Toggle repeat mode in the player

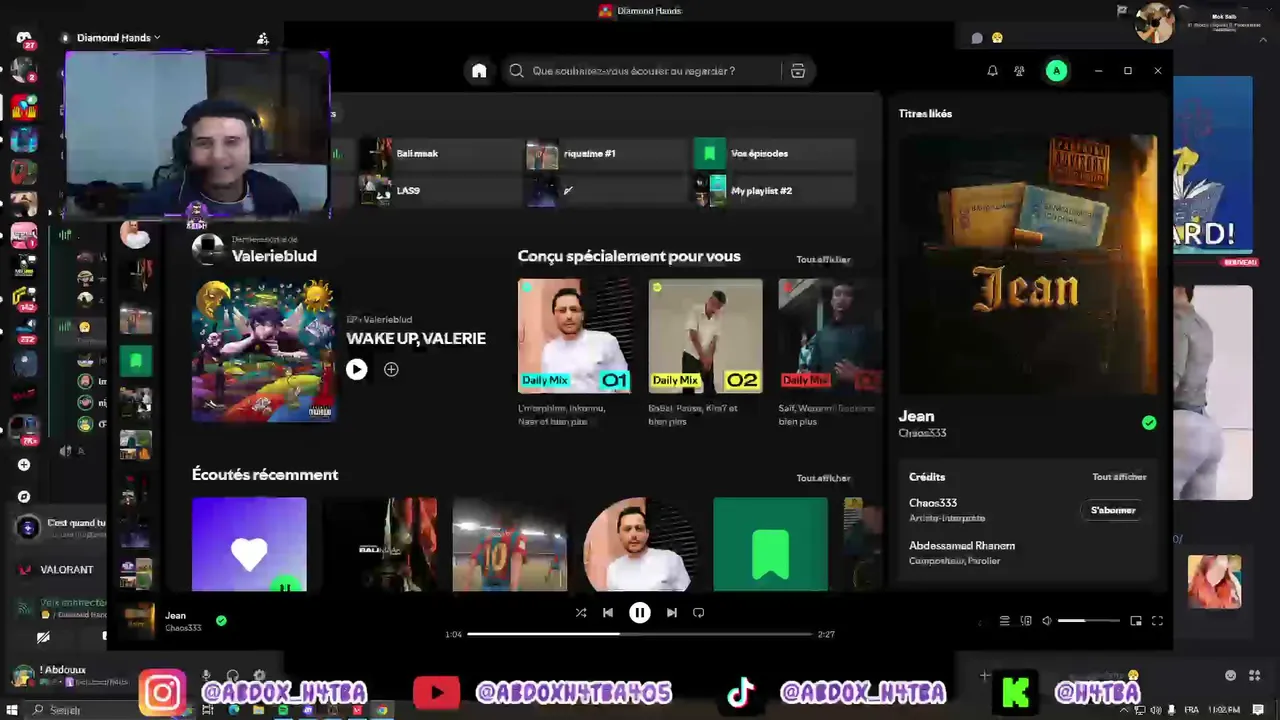coord(699,613)
